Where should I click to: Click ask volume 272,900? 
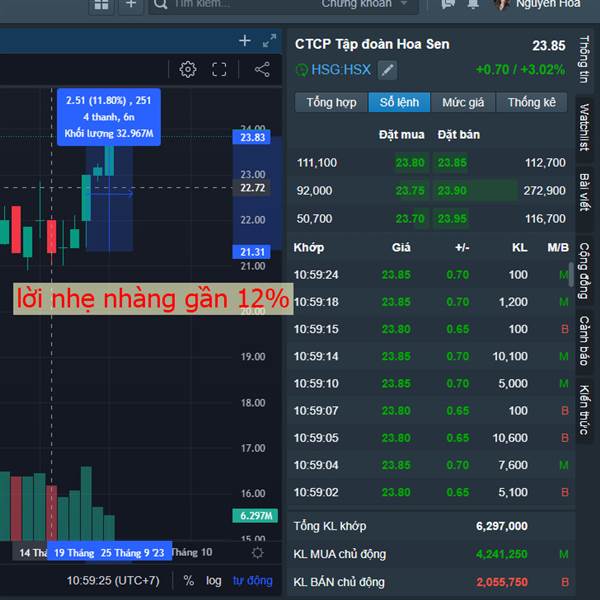tap(545, 191)
